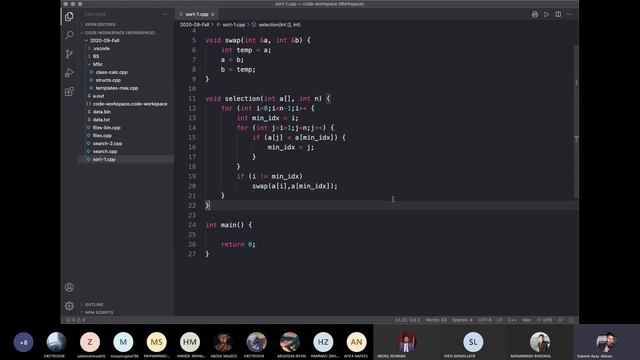Image resolution: width=640 pixels, height=360 pixels.
Task: Click the selection function breadcrumb item
Action: click(x=276, y=24)
